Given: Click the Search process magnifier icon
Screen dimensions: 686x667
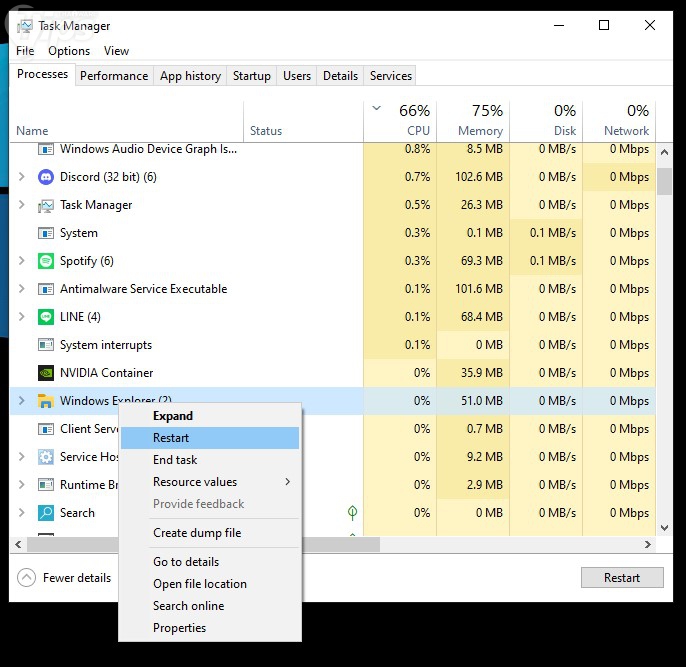Looking at the screenshot, I should click(x=46, y=513).
